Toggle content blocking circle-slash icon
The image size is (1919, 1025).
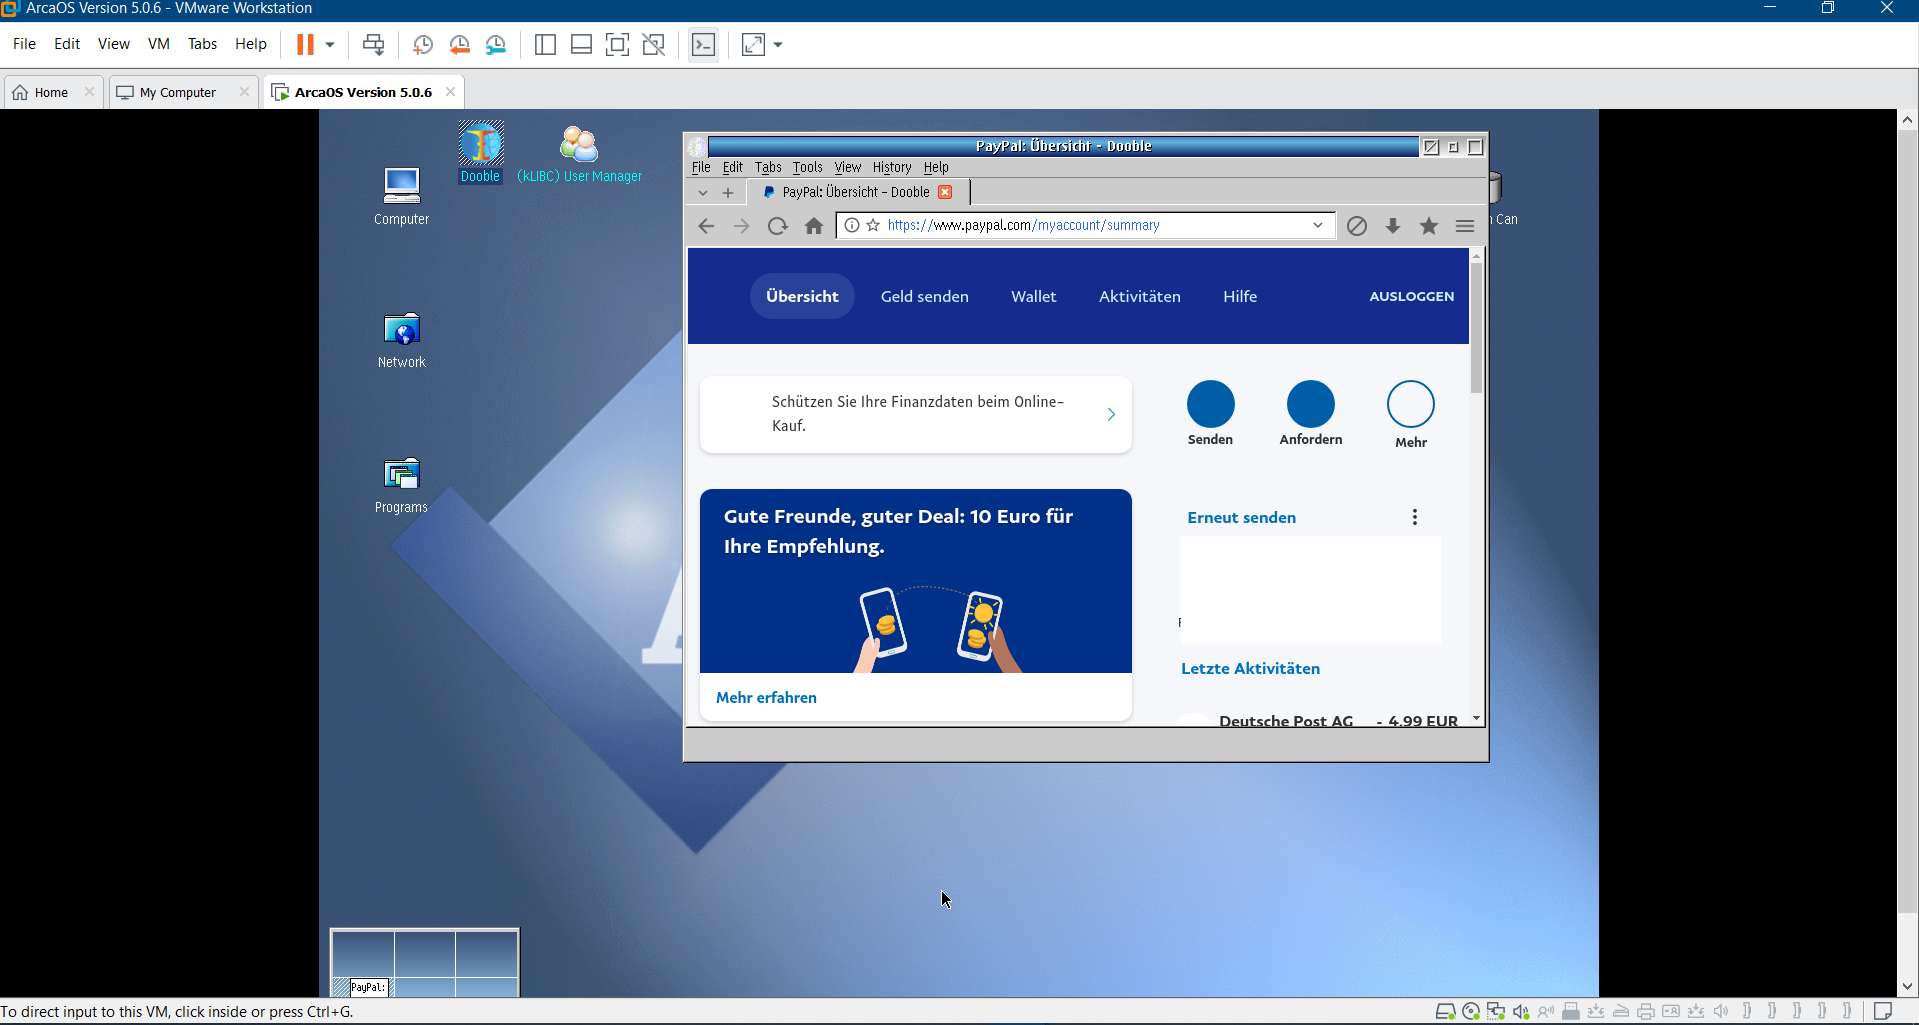point(1356,226)
